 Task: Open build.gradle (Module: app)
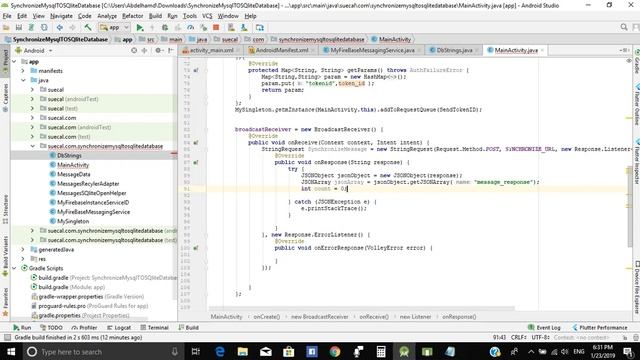pyautogui.click(x=68, y=287)
